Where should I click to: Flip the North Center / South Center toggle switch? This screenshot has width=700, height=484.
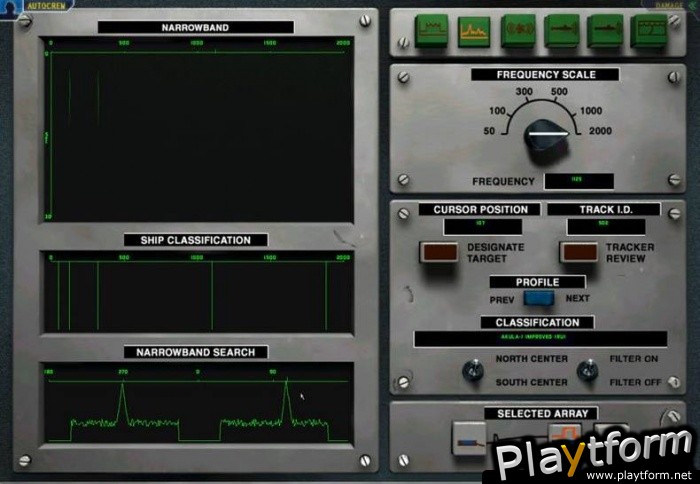pyautogui.click(x=473, y=370)
